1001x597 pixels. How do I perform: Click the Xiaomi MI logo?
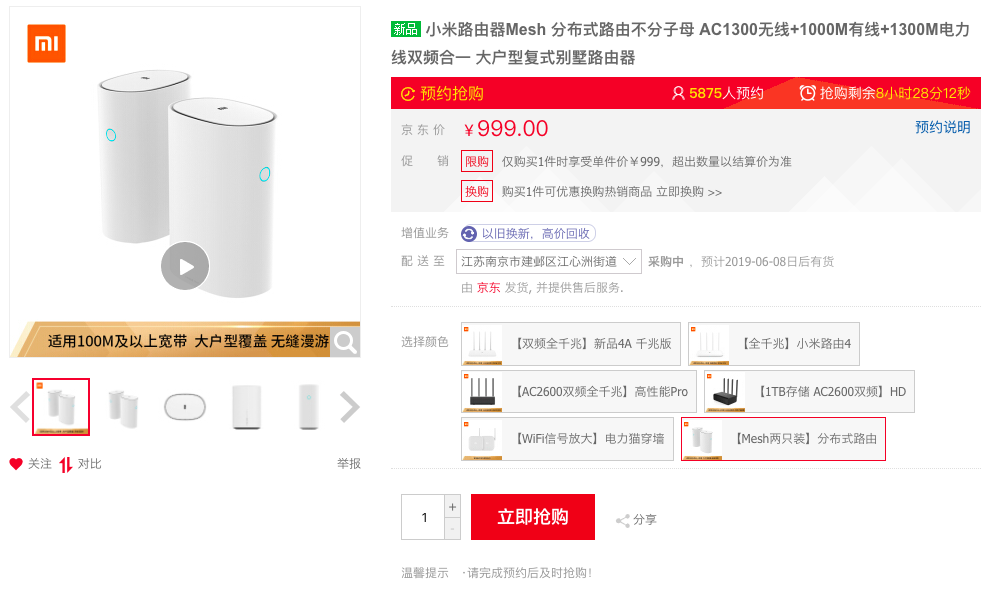click(46, 44)
